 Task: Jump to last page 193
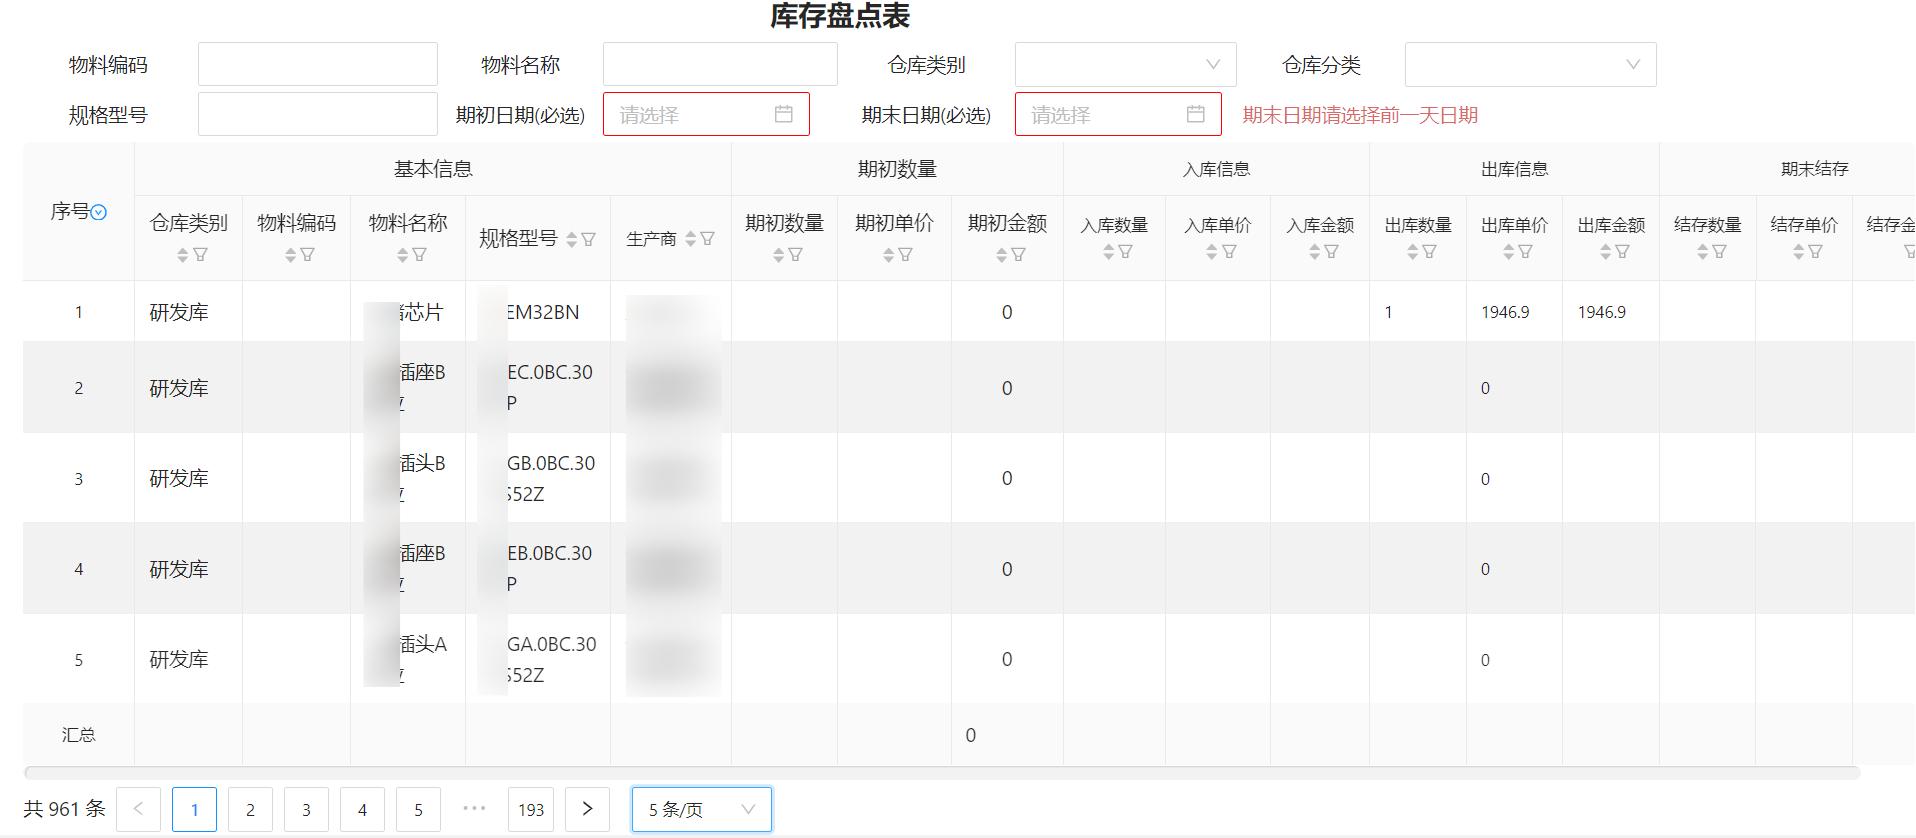tap(531, 809)
